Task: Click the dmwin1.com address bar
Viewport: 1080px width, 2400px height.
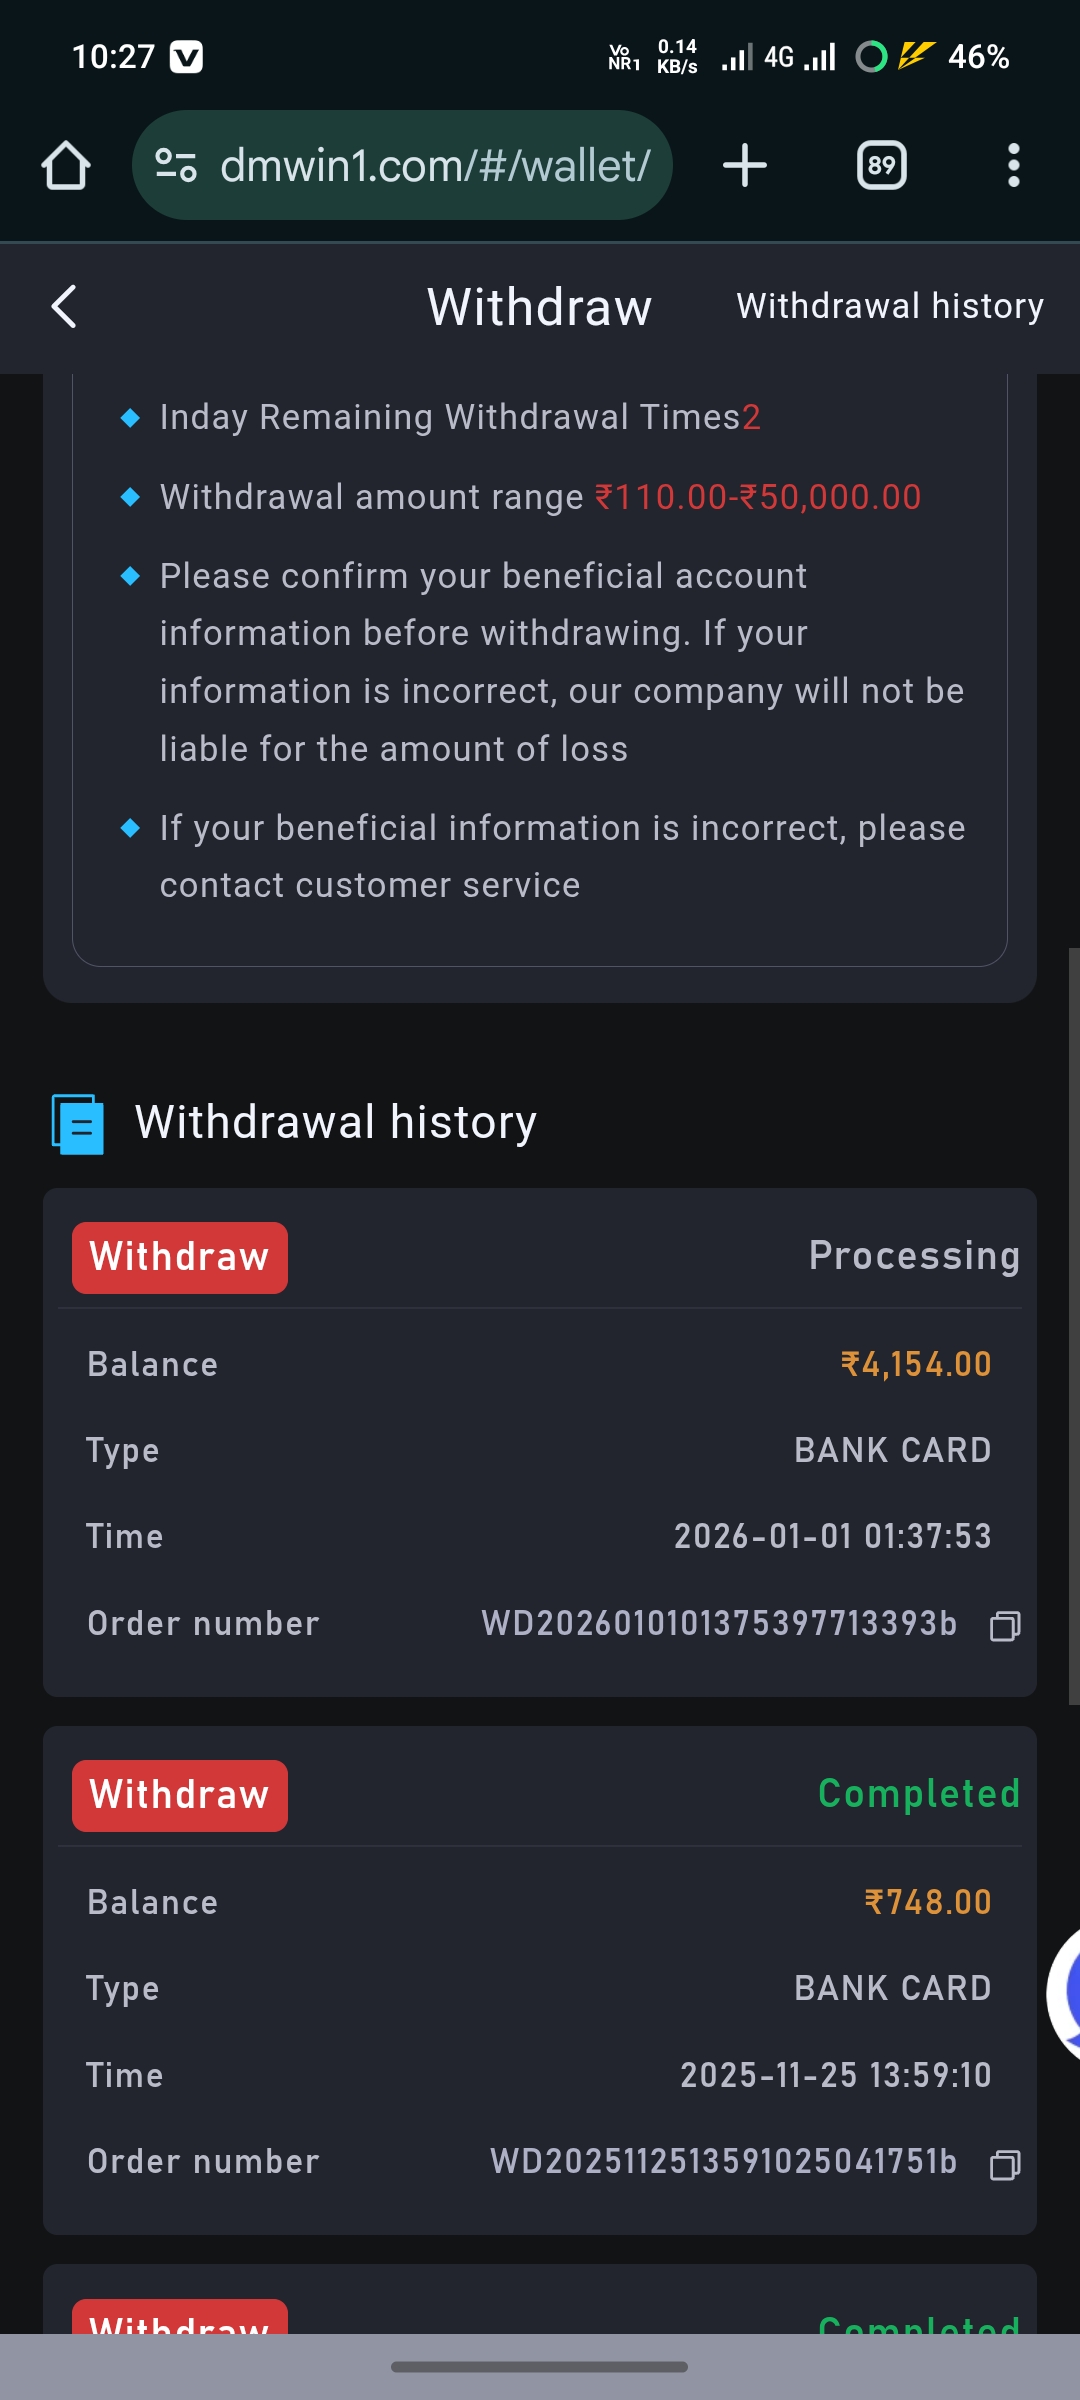Action: pyautogui.click(x=435, y=165)
